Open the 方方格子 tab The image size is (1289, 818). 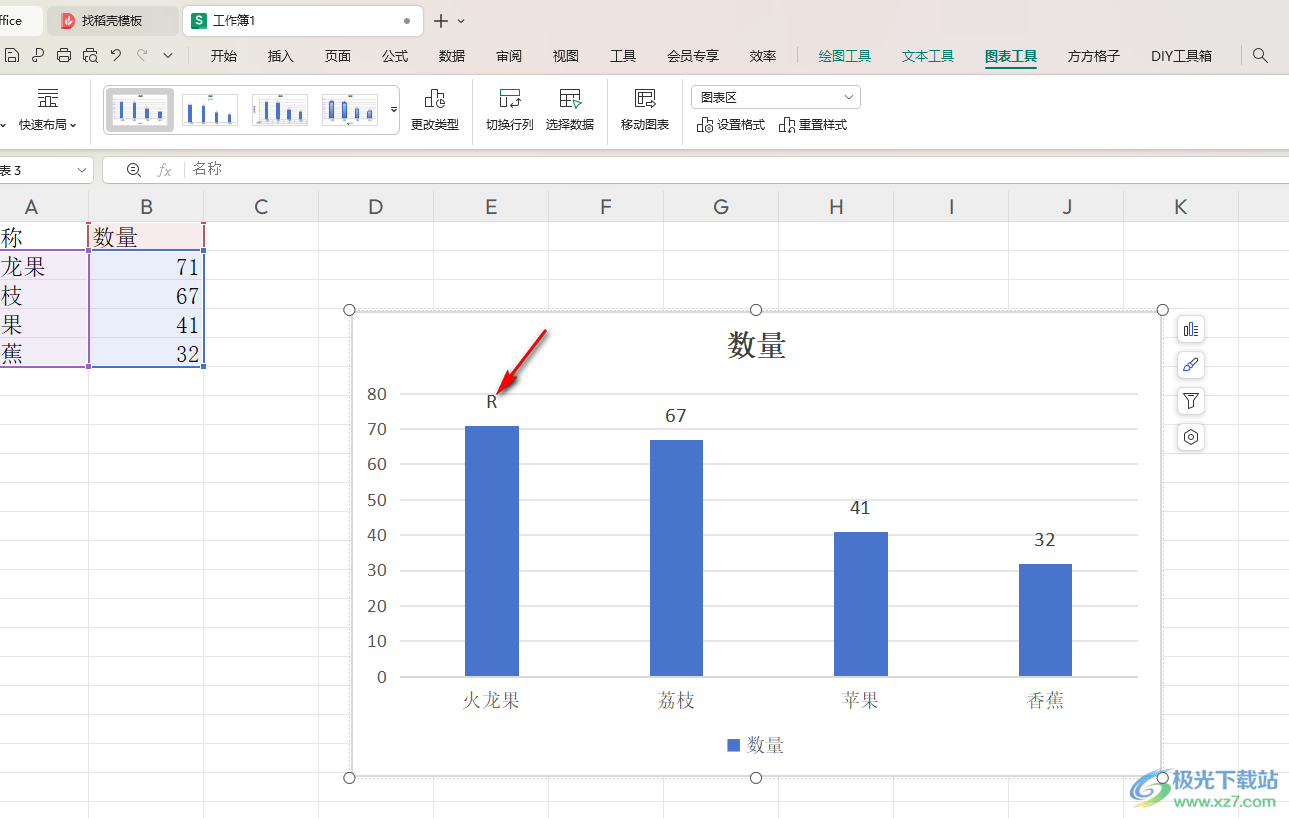[x=1094, y=56]
